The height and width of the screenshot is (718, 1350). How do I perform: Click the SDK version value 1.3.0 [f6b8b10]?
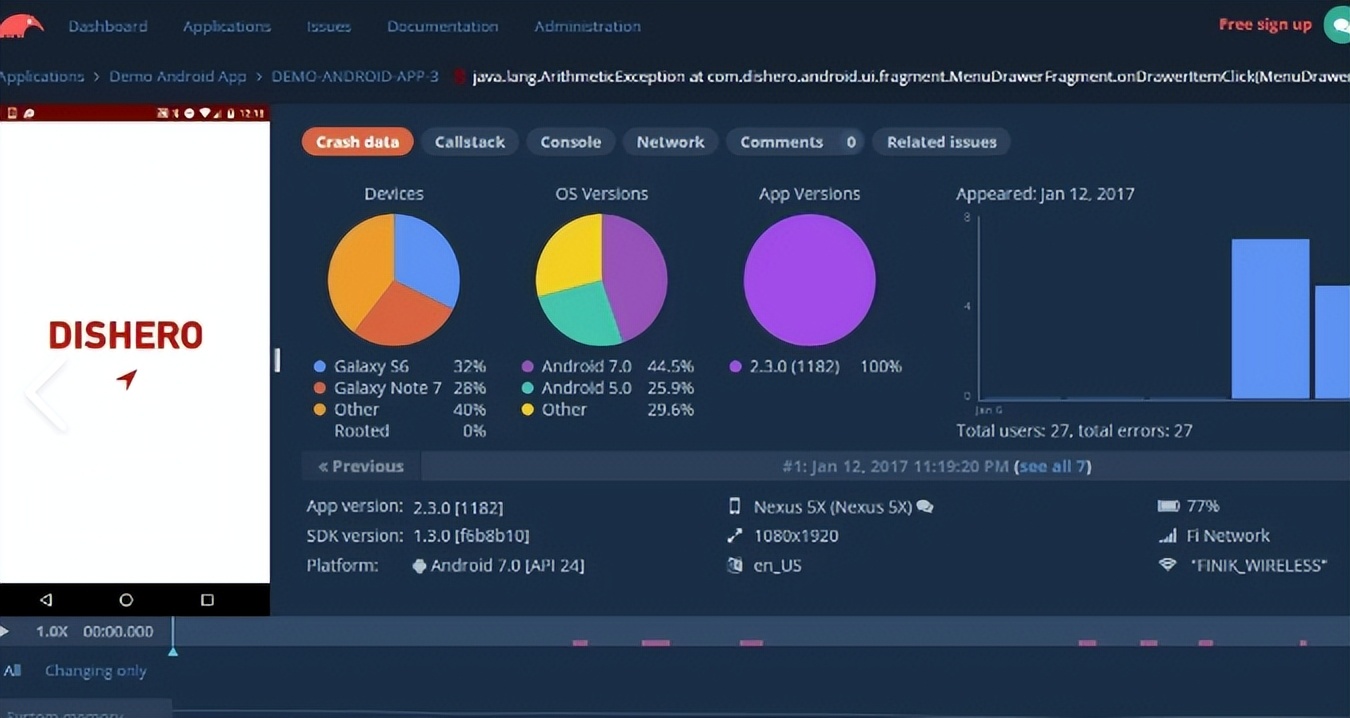click(471, 536)
